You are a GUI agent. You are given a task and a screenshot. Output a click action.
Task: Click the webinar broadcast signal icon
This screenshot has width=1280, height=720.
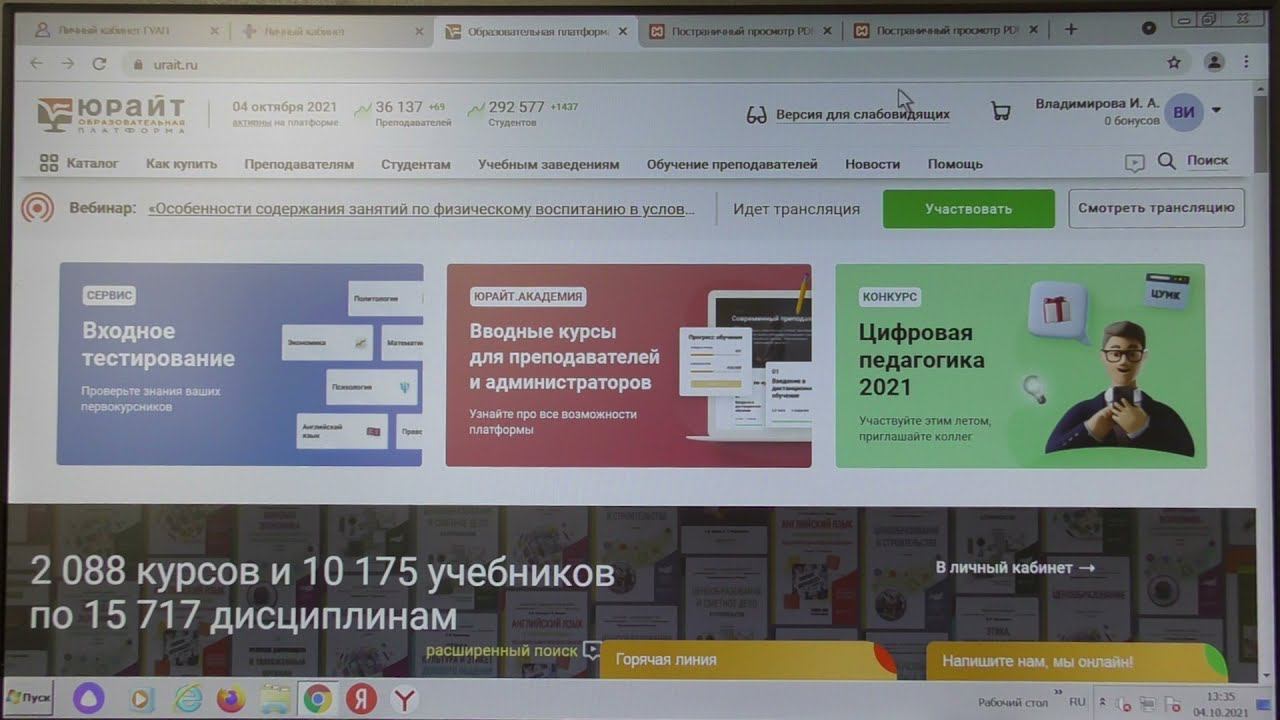38,208
